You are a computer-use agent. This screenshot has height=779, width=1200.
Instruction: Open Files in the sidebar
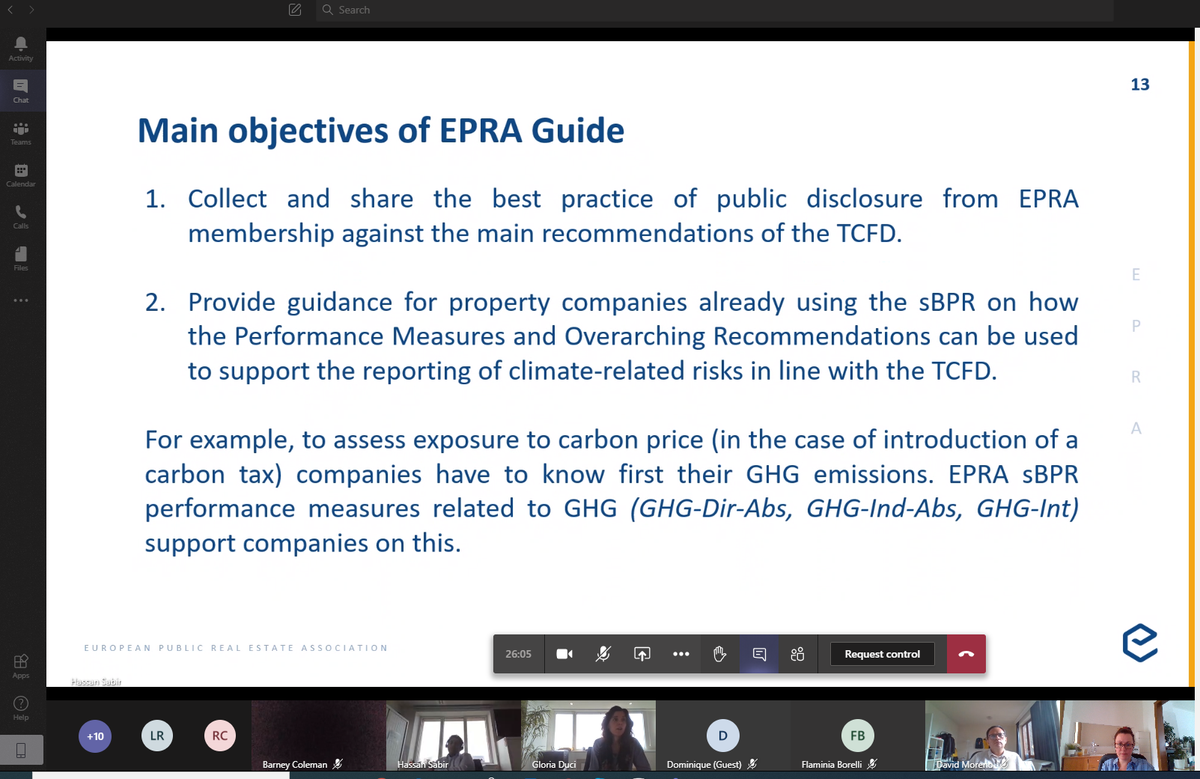(20, 259)
